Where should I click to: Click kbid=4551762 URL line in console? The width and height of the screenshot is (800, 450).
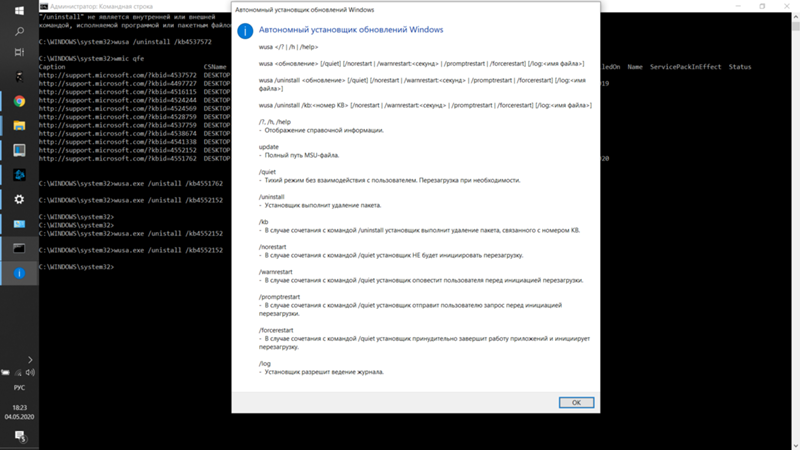(118, 159)
